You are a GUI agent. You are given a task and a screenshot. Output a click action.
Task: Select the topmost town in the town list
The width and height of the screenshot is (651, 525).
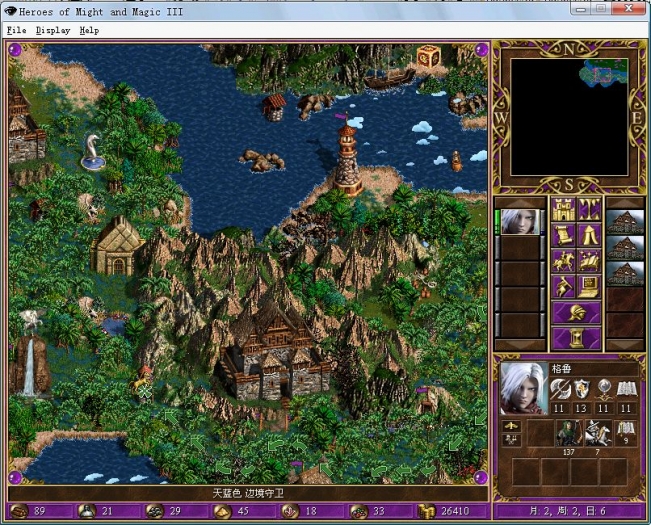pos(625,222)
